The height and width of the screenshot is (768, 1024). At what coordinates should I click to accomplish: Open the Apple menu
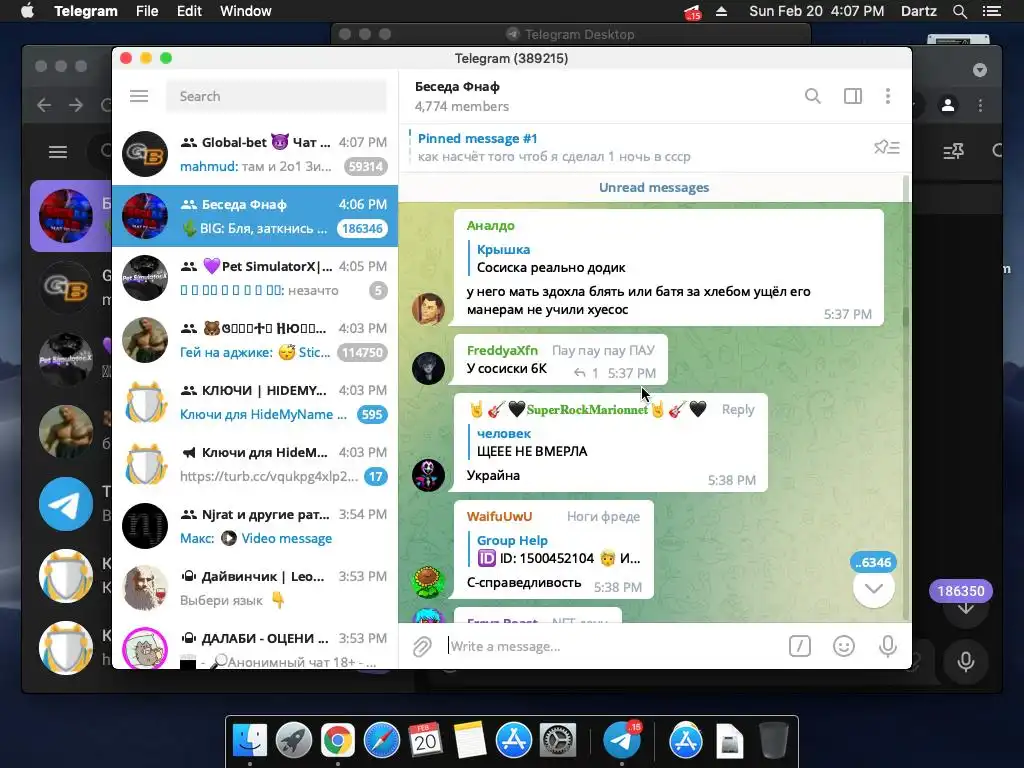coord(27,11)
